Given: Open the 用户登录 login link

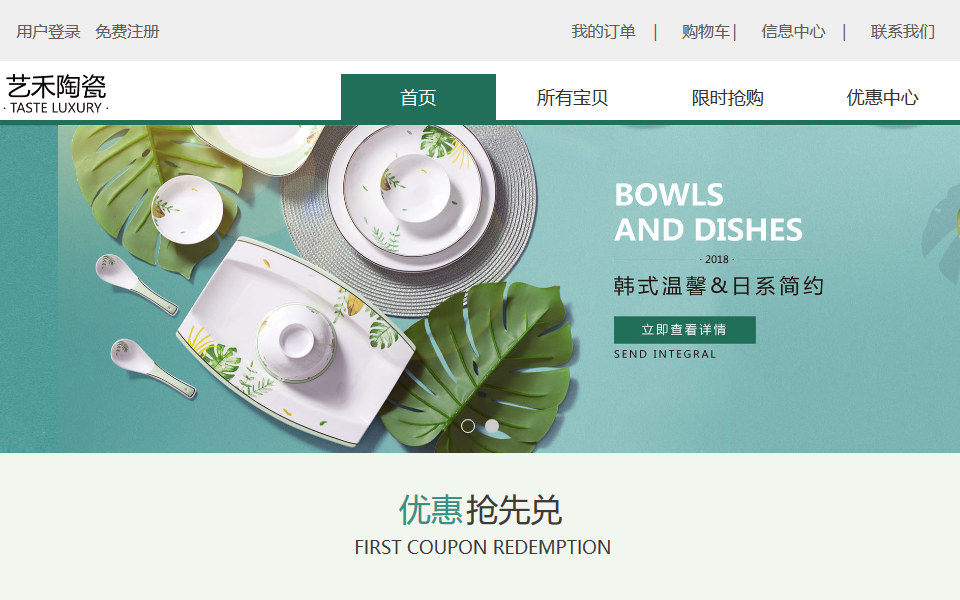Looking at the screenshot, I should pyautogui.click(x=48, y=32).
